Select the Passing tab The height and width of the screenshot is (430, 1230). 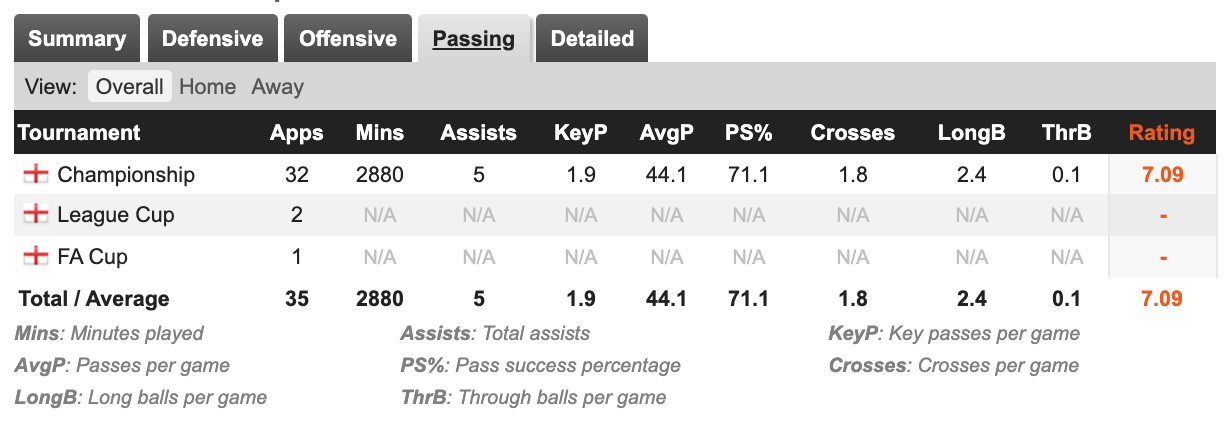(x=473, y=39)
